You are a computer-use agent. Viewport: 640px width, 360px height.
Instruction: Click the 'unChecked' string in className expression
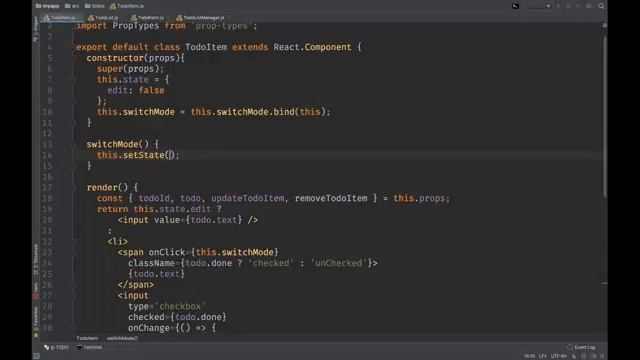click(x=339, y=263)
